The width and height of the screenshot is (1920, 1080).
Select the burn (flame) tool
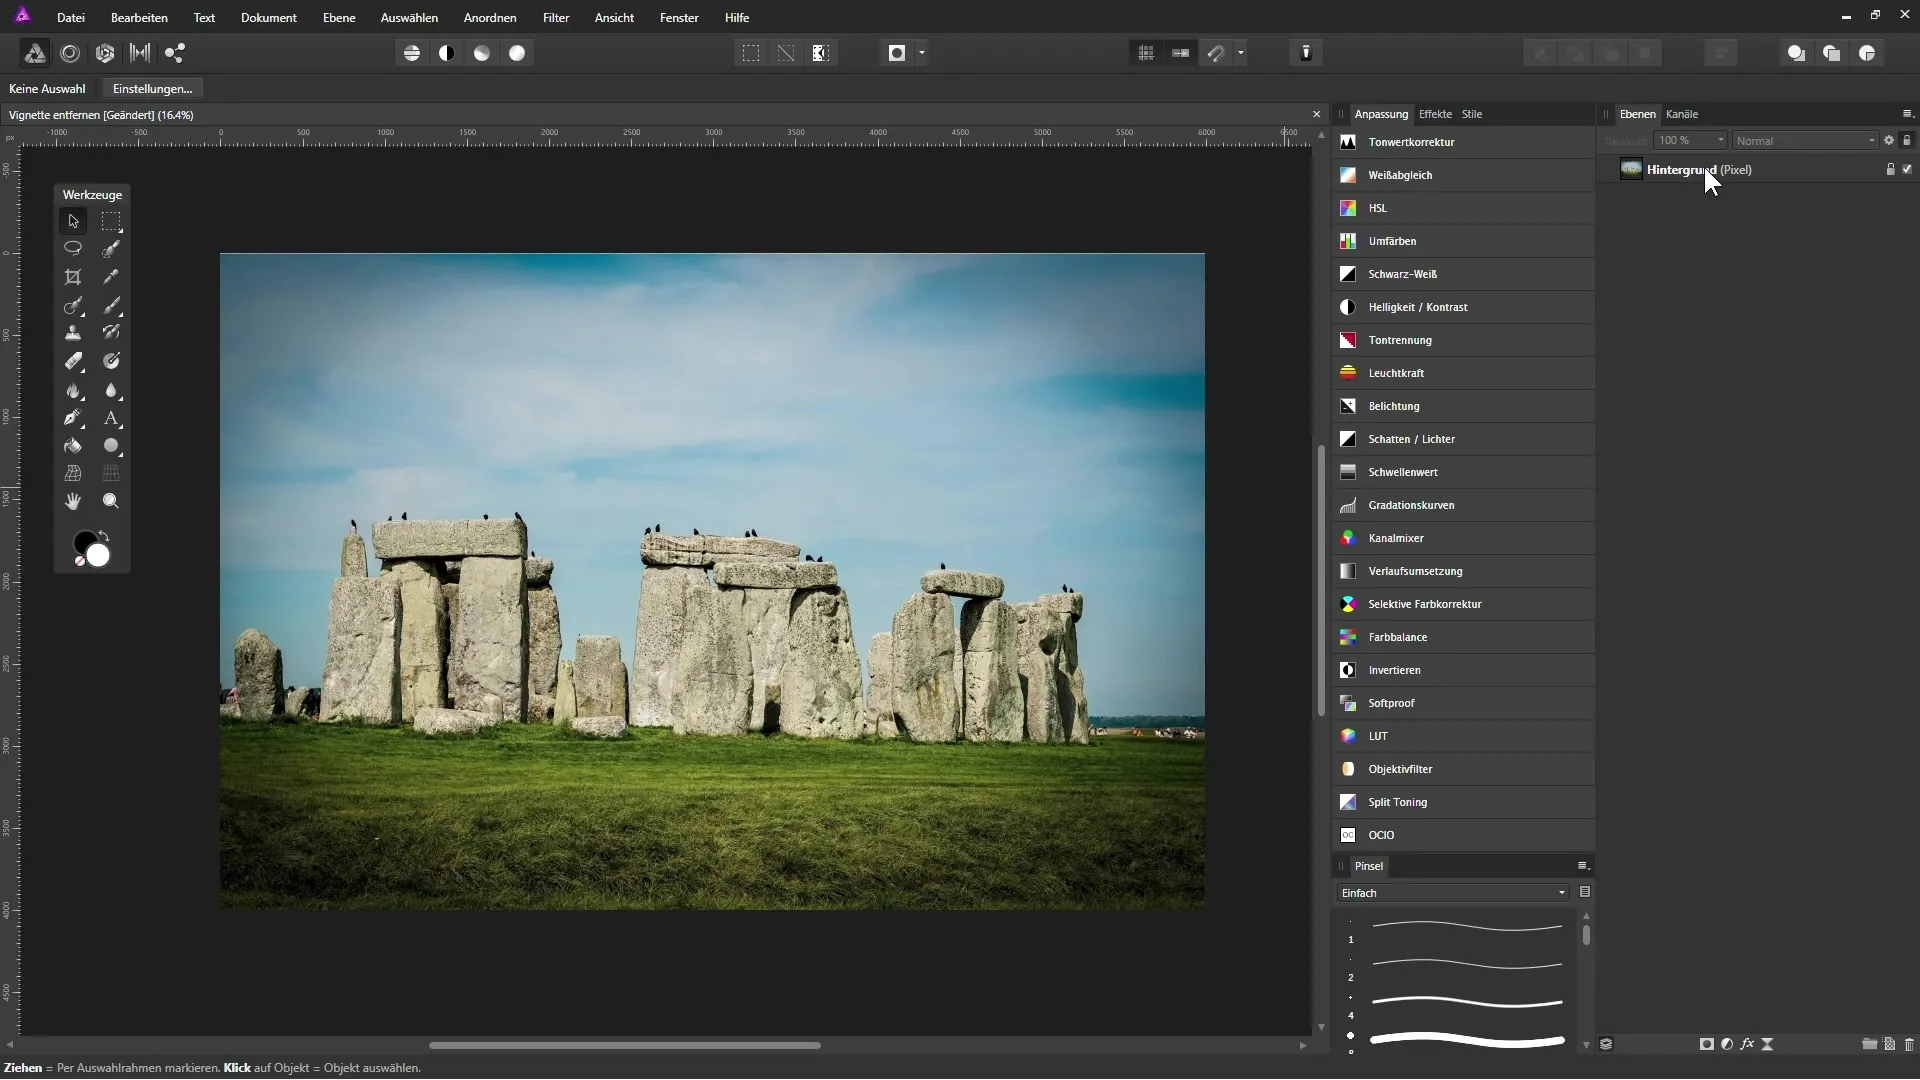pyautogui.click(x=73, y=390)
